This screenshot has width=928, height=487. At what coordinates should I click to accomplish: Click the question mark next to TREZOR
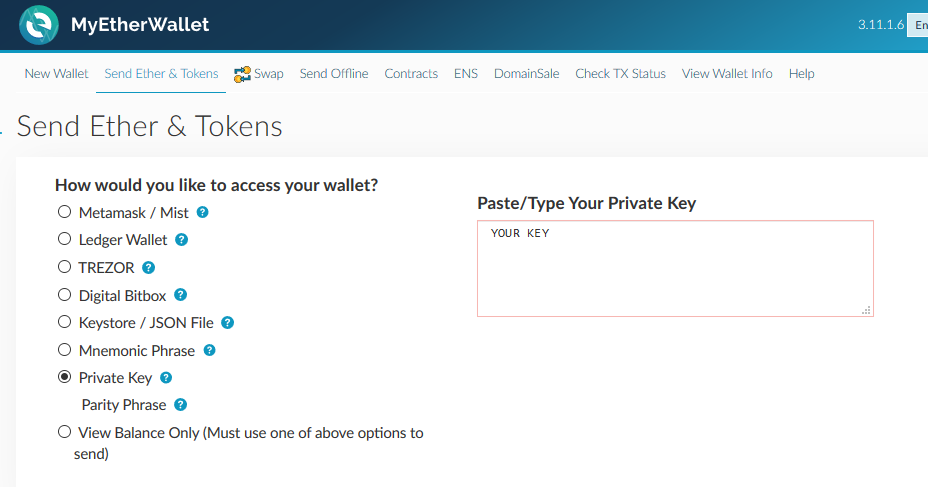coord(149,267)
